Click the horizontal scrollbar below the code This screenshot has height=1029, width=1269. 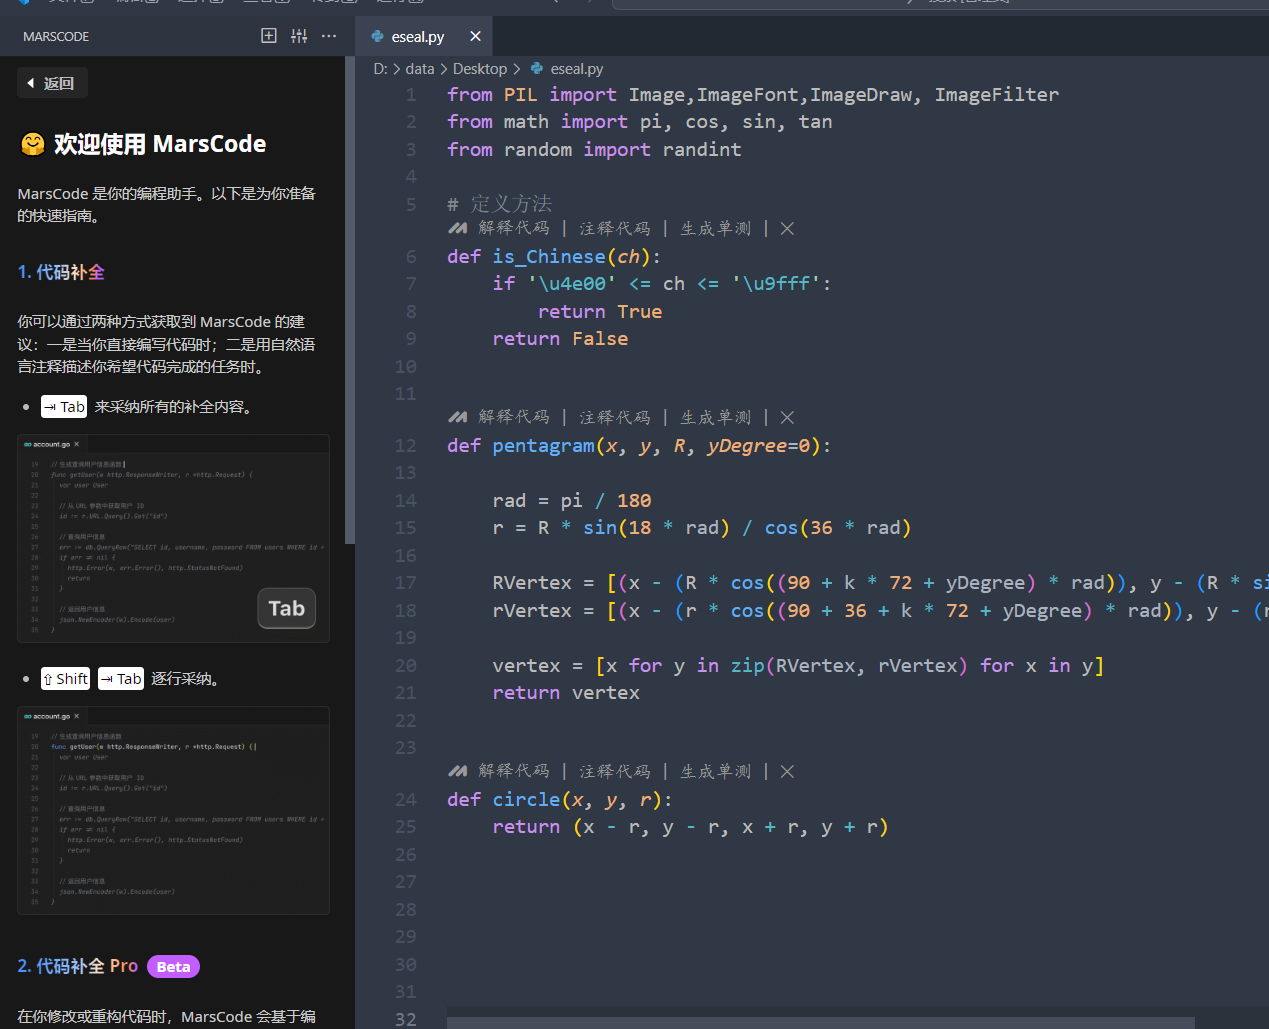pyautogui.click(x=820, y=1019)
